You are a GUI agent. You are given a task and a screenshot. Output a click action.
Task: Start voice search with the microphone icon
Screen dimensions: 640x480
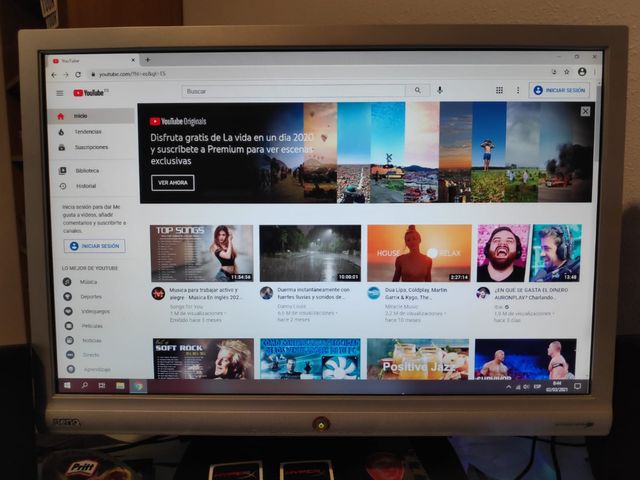[x=439, y=90]
